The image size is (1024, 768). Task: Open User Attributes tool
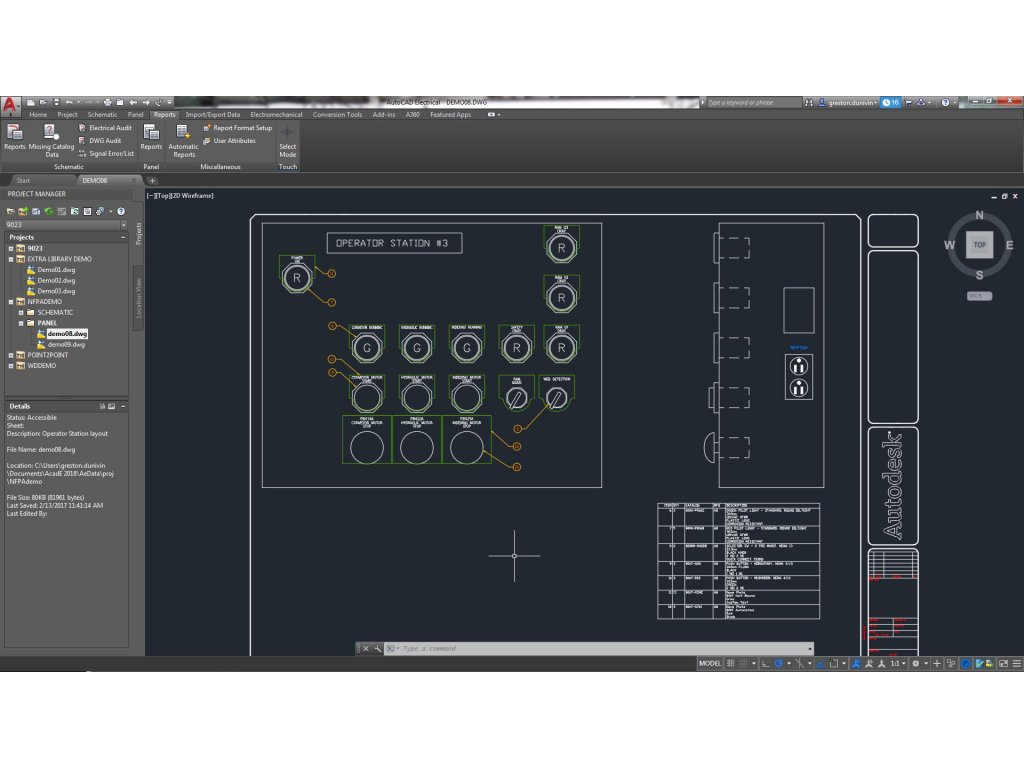coord(229,140)
